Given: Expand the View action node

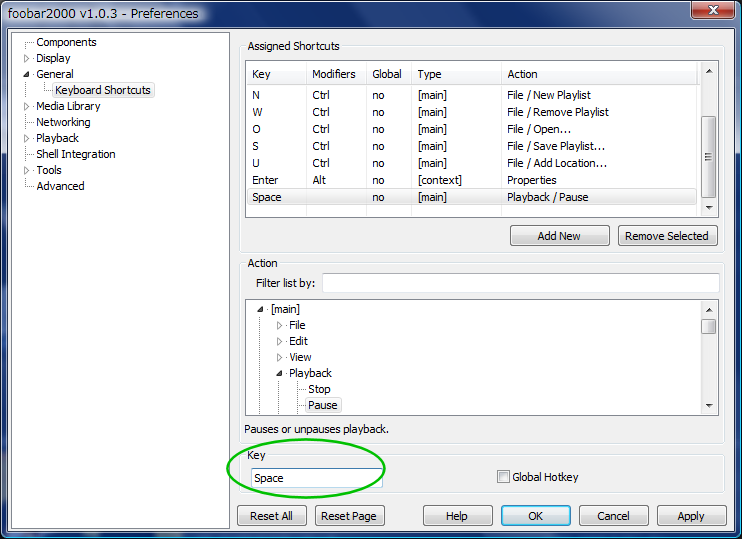Looking at the screenshot, I should pyautogui.click(x=279, y=358).
